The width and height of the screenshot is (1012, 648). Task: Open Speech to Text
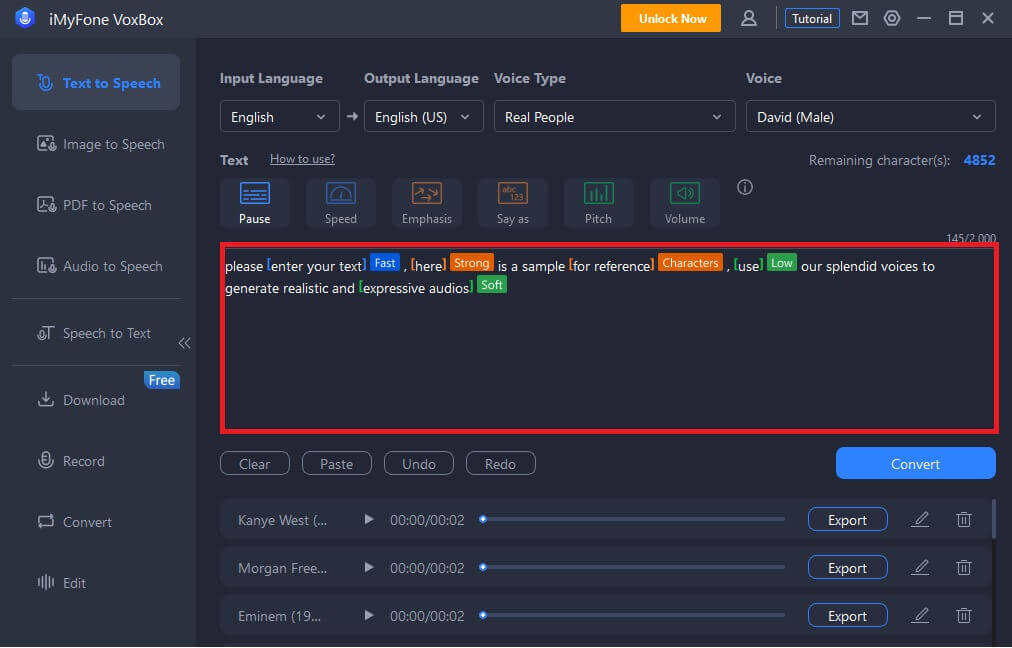96,333
